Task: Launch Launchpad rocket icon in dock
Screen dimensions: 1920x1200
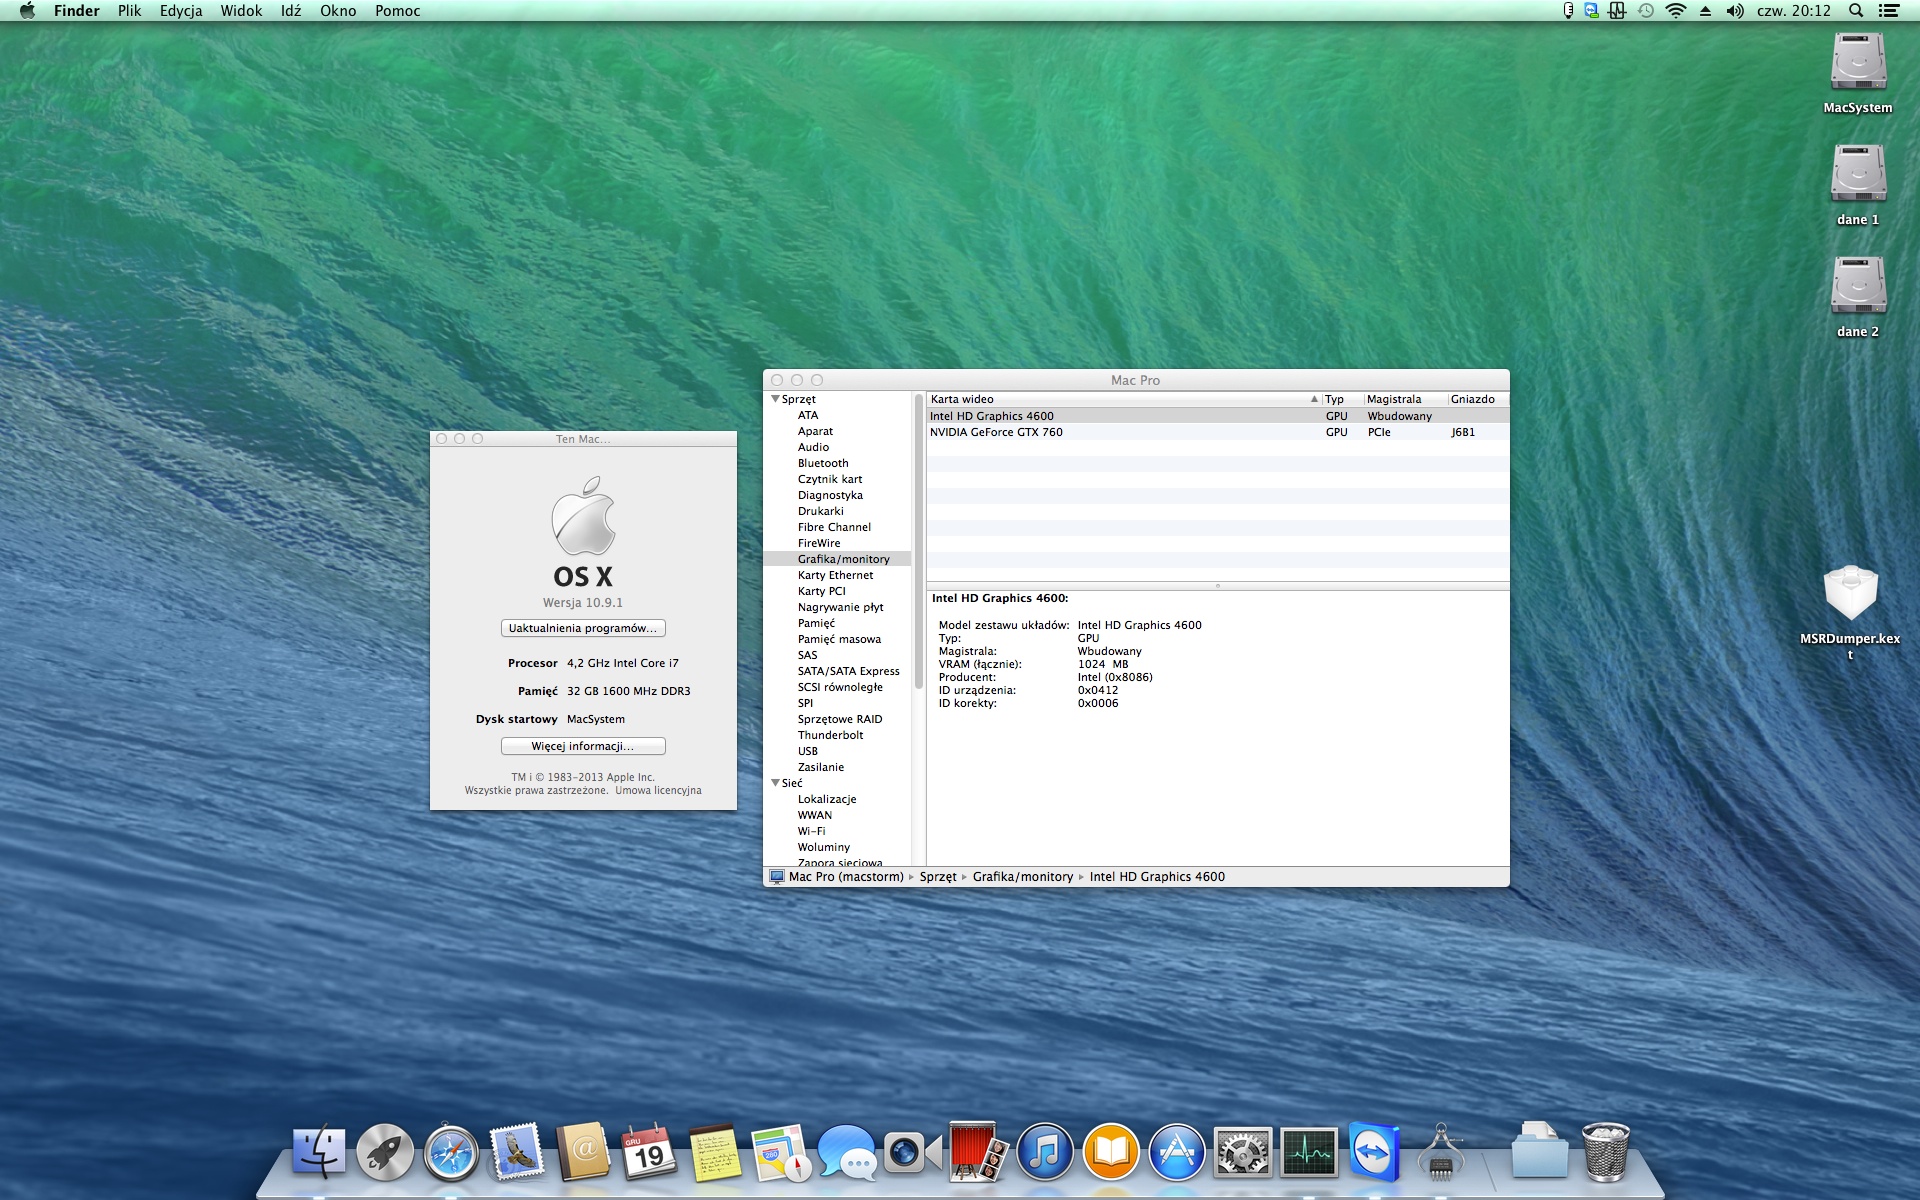Action: (385, 1152)
